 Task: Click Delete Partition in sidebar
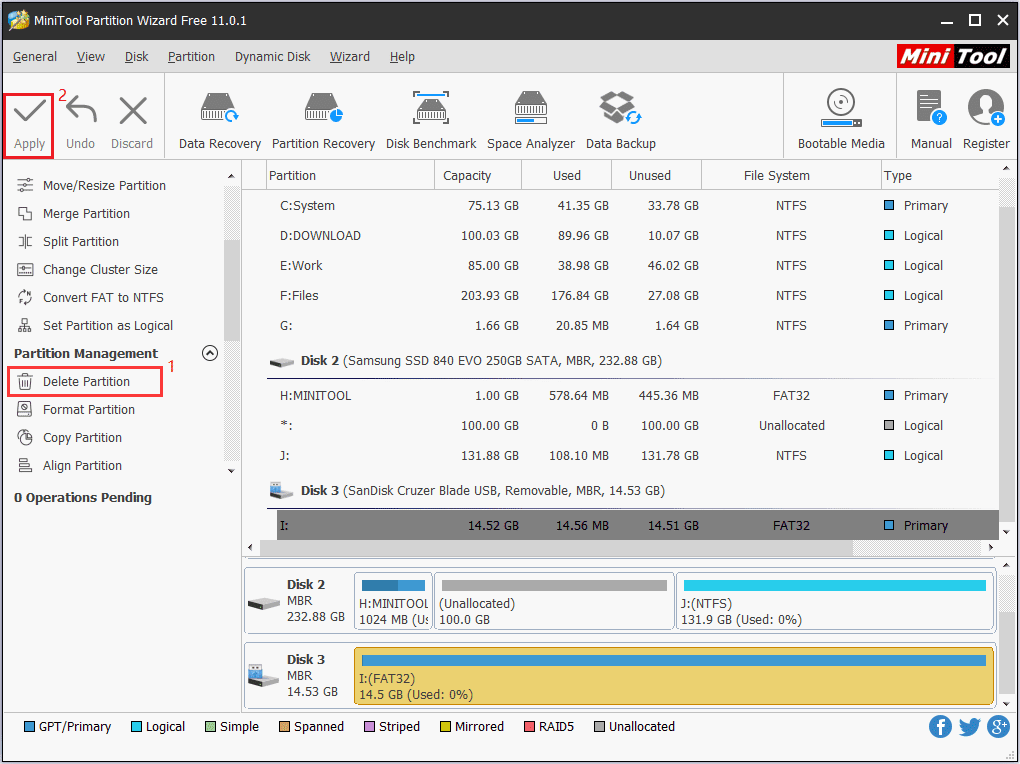coord(86,381)
